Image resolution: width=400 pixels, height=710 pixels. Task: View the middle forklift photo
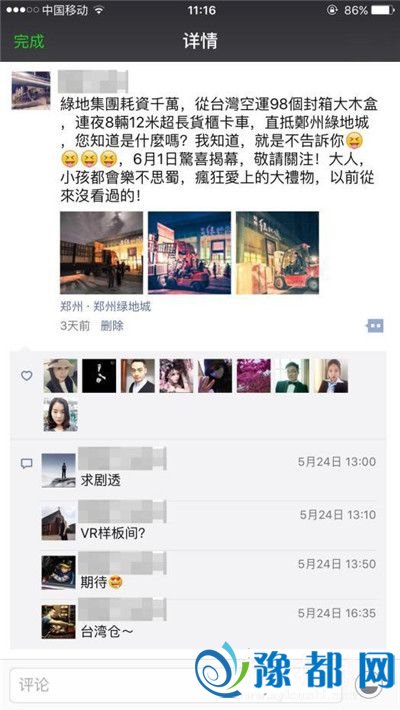[x=189, y=253]
